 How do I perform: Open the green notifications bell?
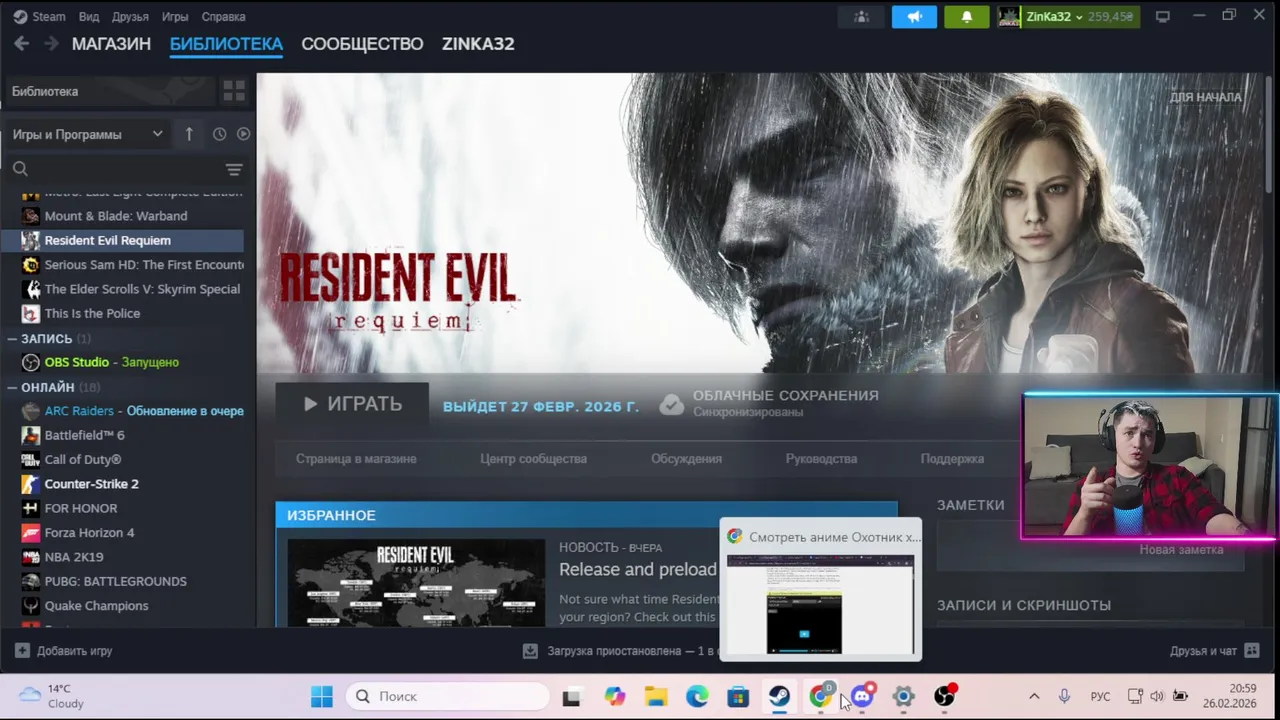(x=967, y=17)
